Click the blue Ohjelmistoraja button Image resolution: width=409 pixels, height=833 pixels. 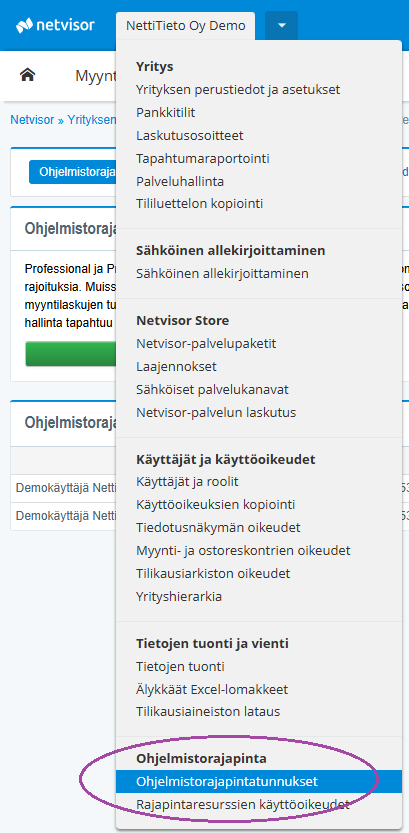(73, 172)
